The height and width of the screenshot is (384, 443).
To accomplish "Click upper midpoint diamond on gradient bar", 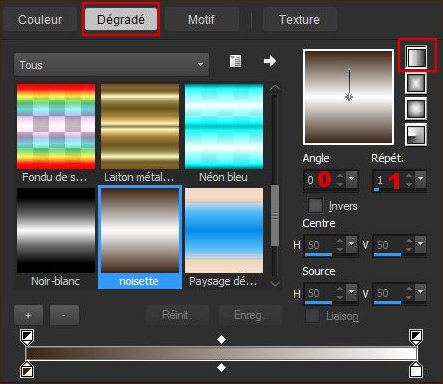I will point(221,339).
